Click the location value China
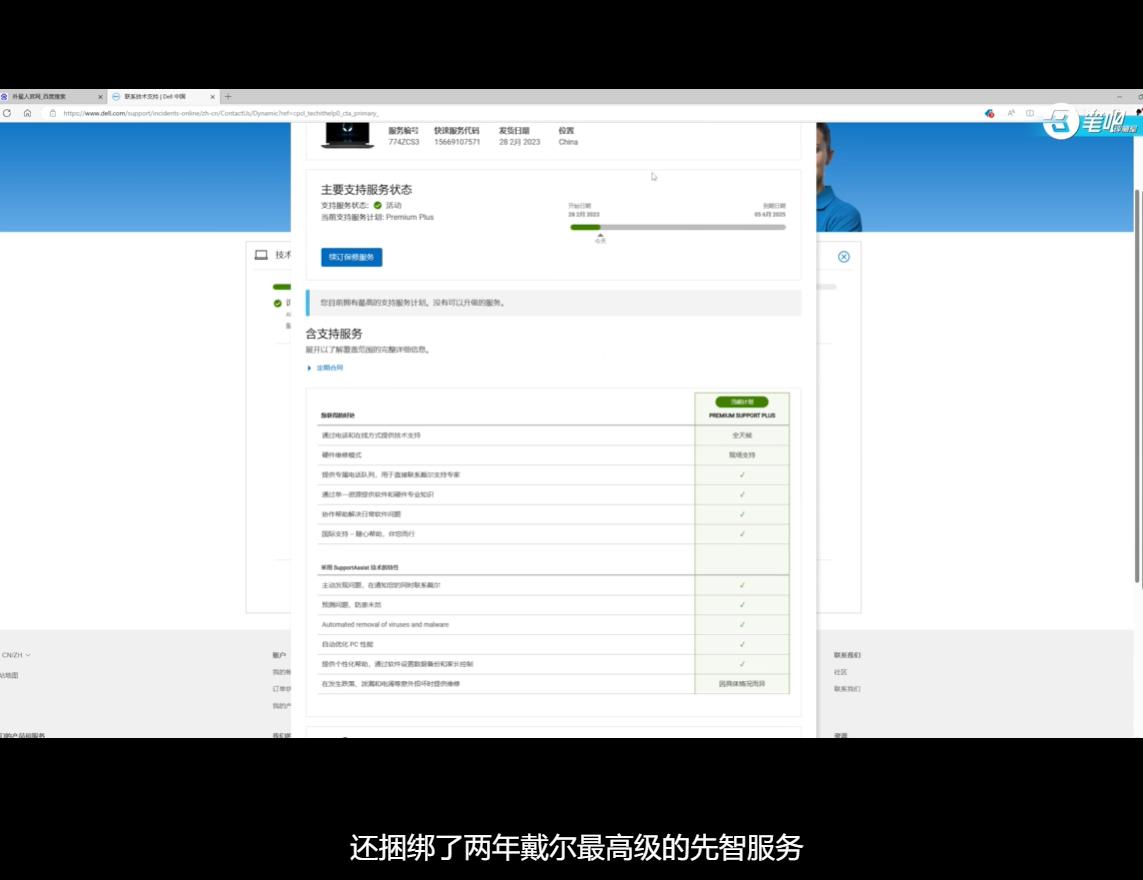Screen dimensions: 1143x880 568,142
